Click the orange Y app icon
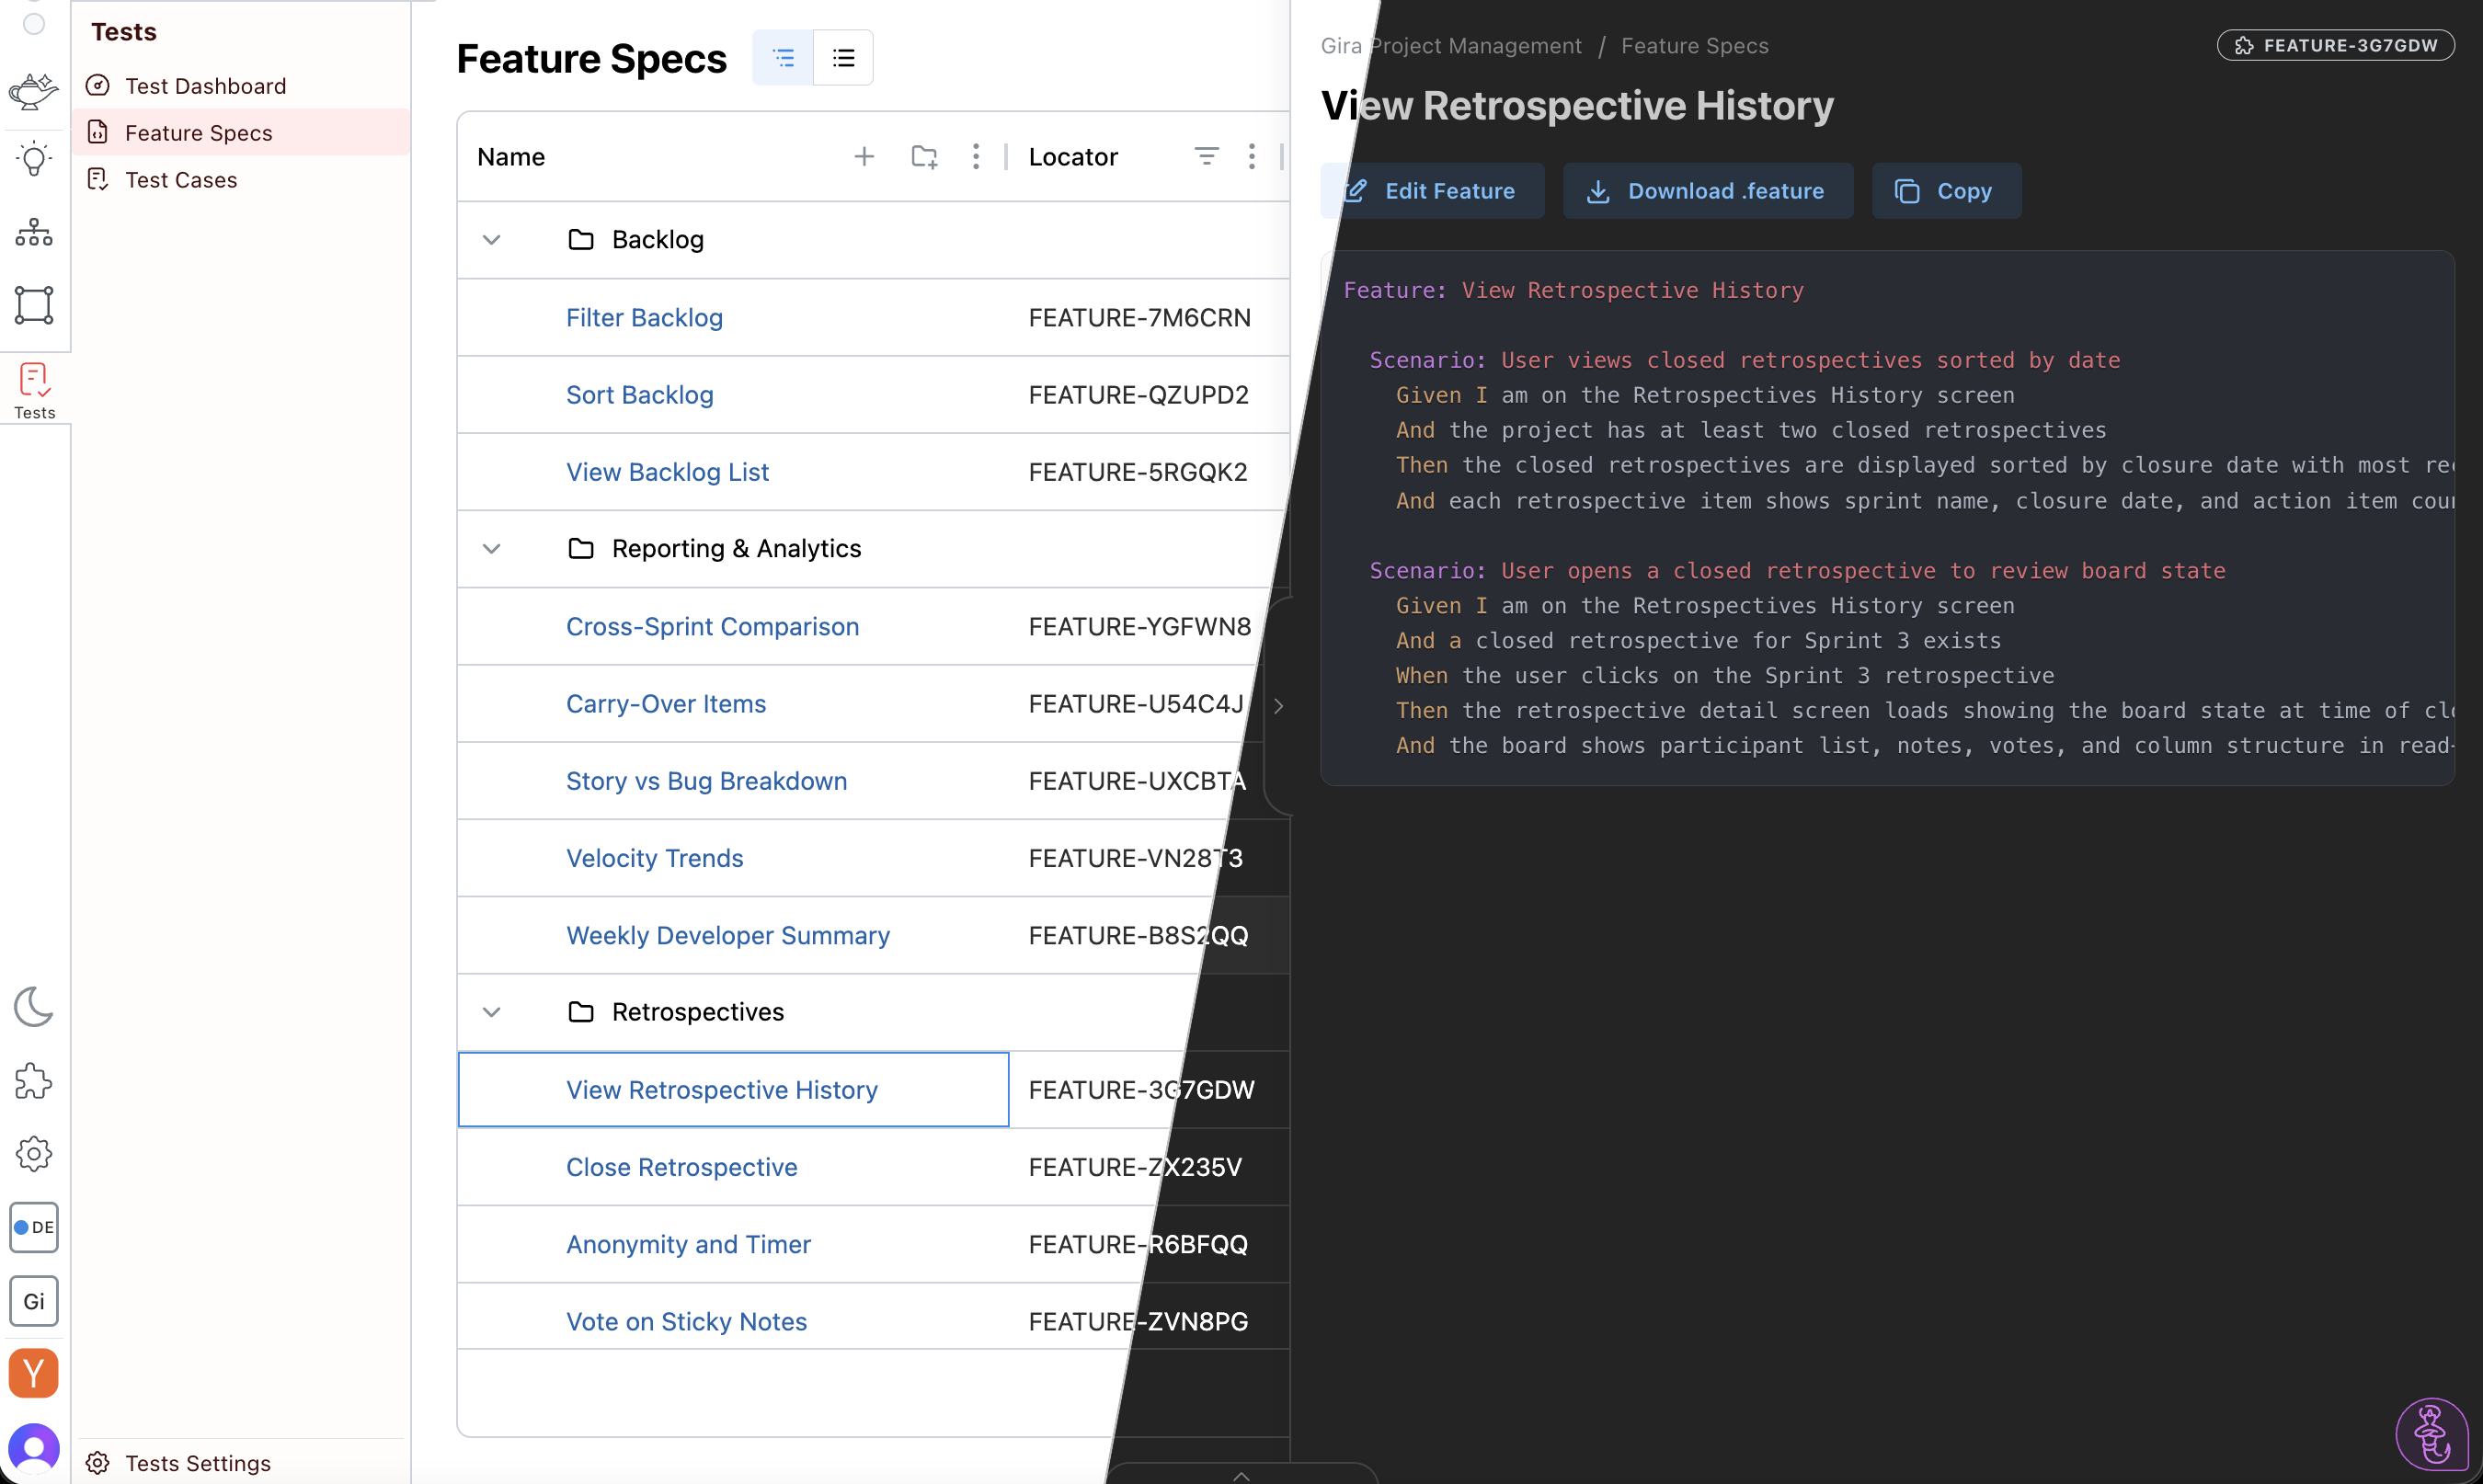The height and width of the screenshot is (1484, 2483). click(34, 1374)
